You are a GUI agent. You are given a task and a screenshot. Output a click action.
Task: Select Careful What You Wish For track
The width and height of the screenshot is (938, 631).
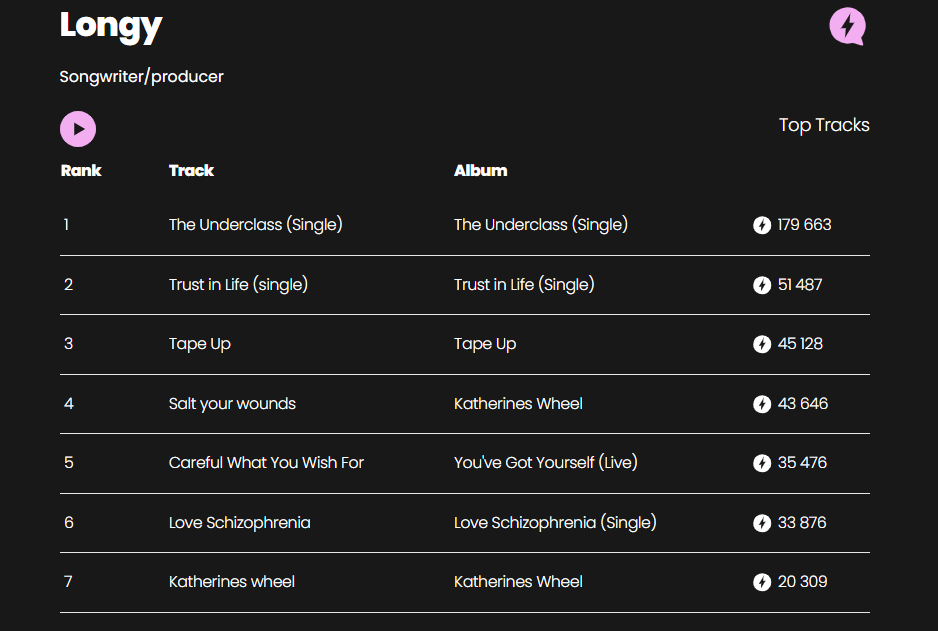266,463
